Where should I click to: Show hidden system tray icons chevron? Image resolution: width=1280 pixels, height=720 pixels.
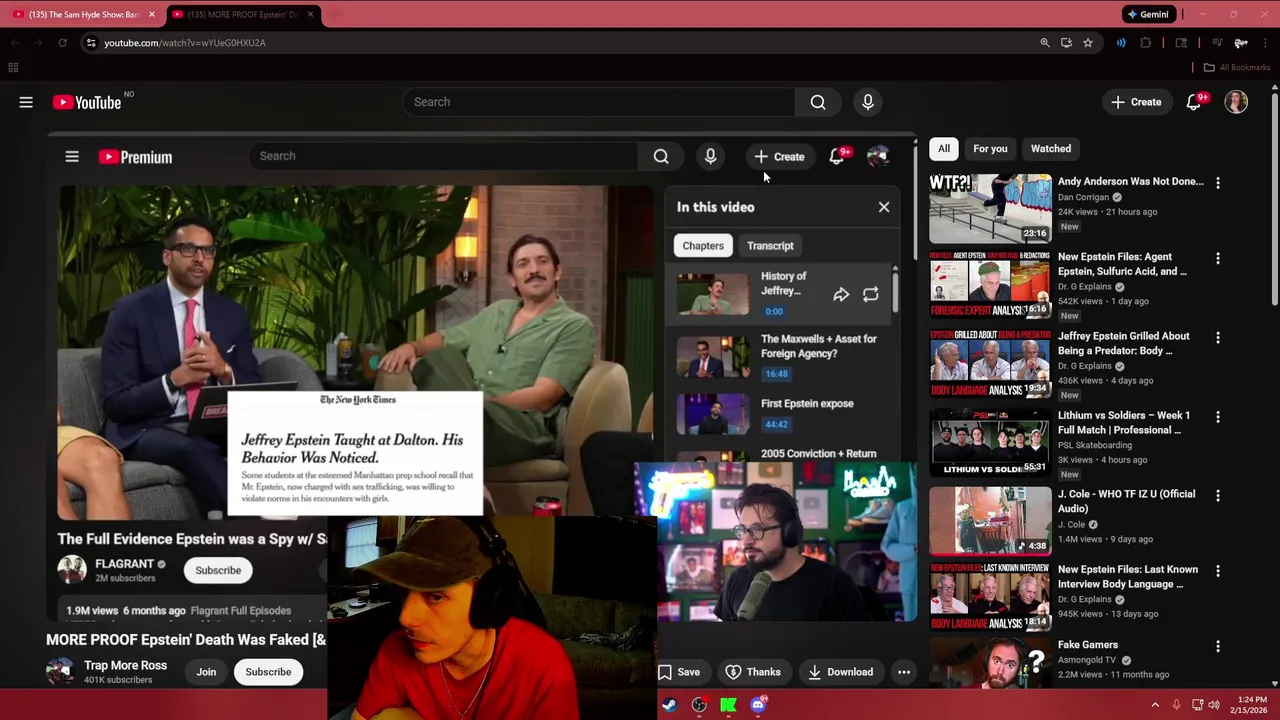click(x=1155, y=705)
